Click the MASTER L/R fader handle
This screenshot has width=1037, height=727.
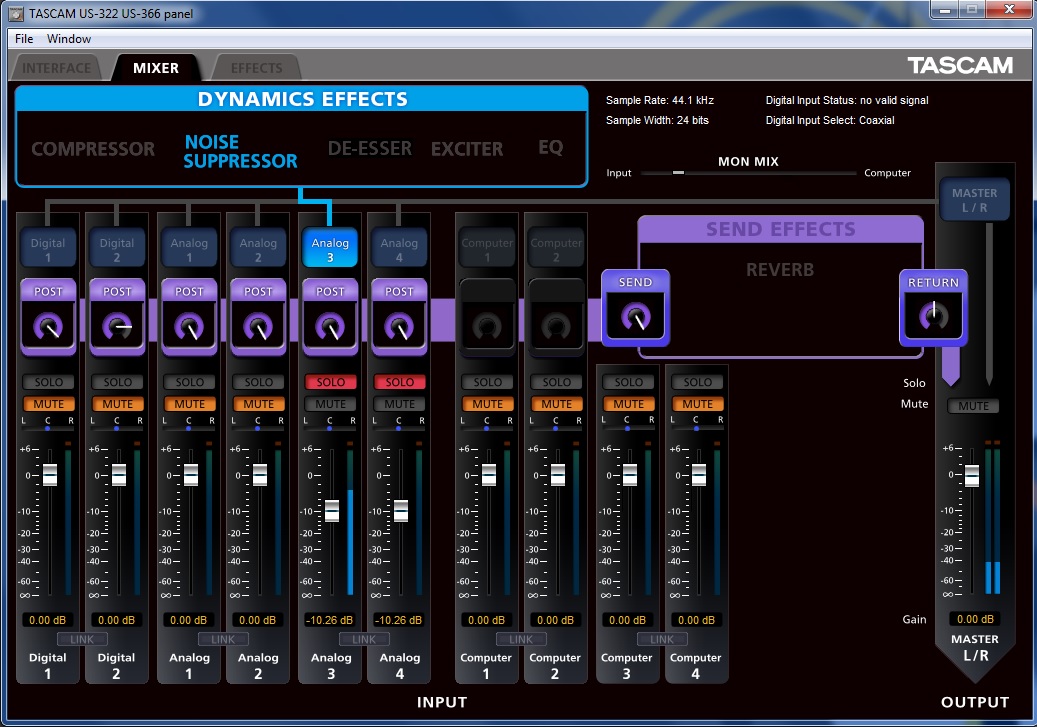[972, 476]
